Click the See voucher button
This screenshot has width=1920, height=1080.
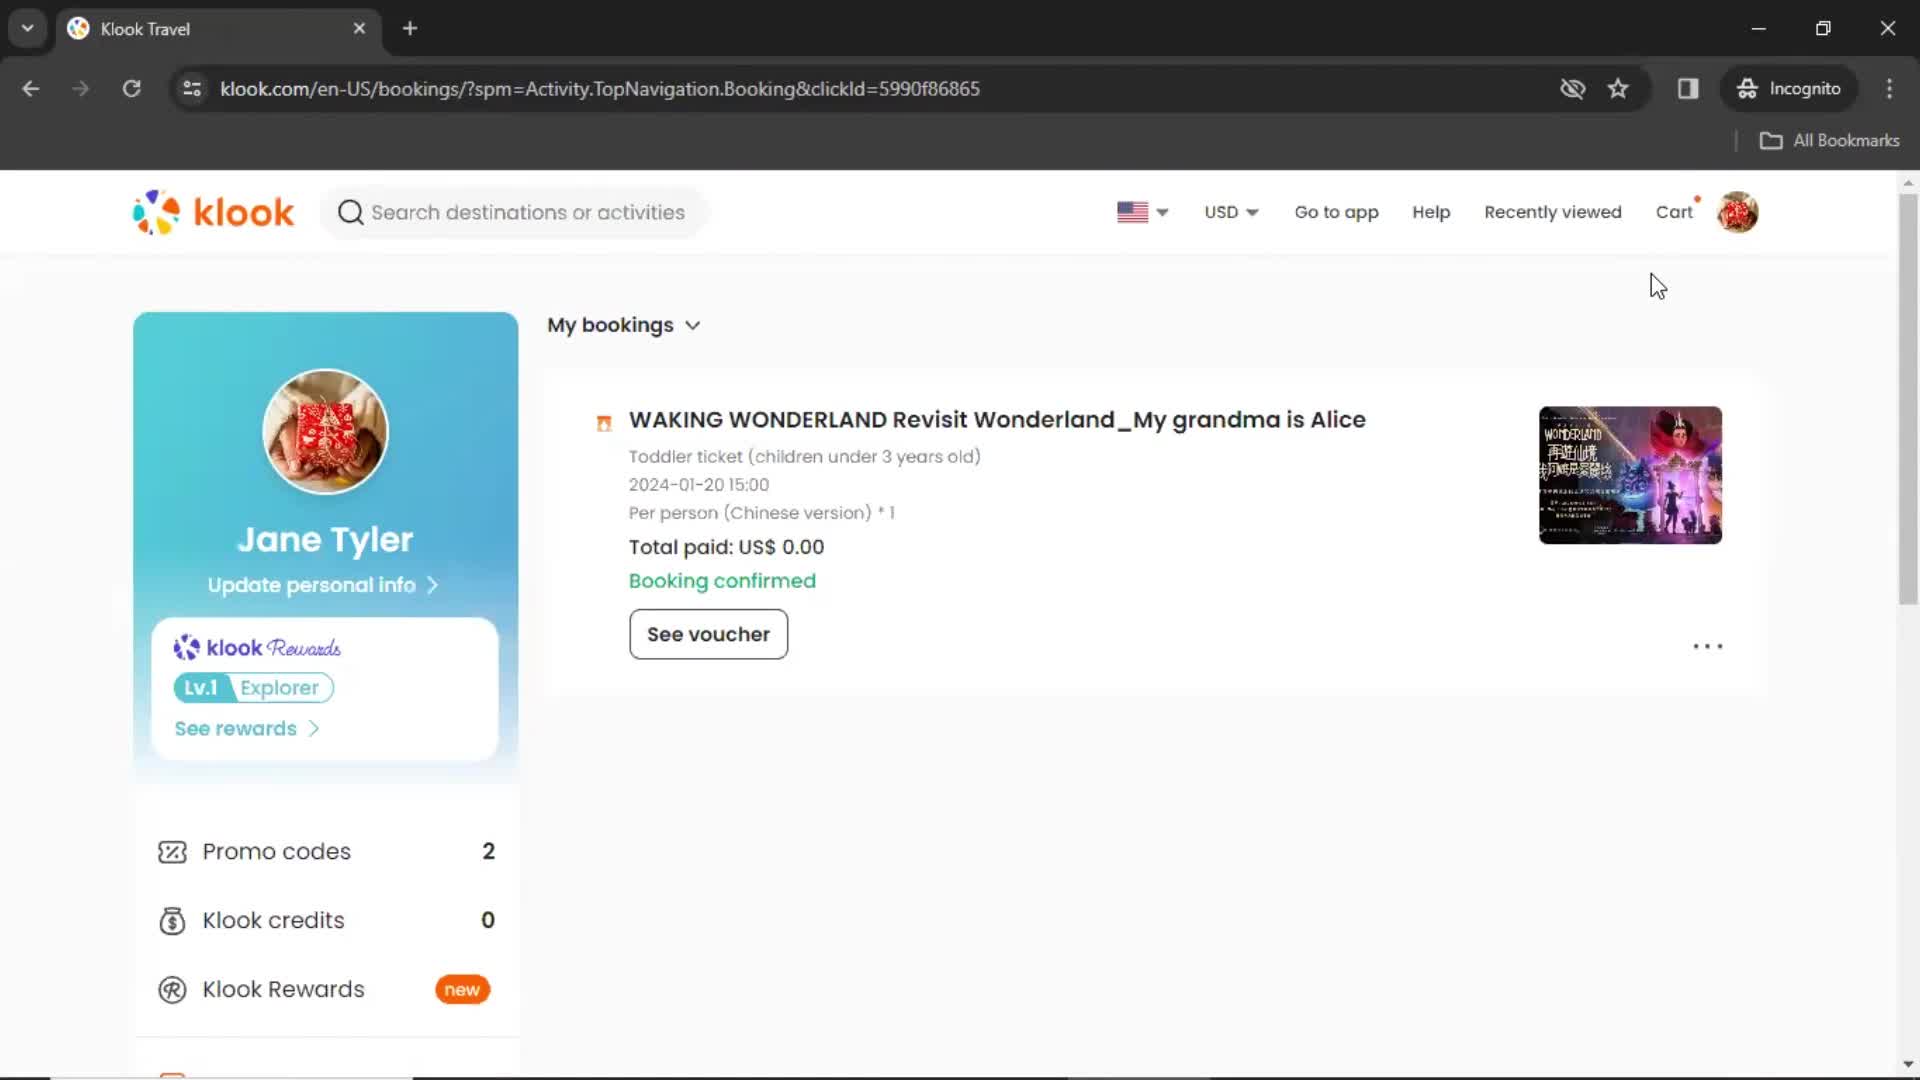tap(708, 634)
